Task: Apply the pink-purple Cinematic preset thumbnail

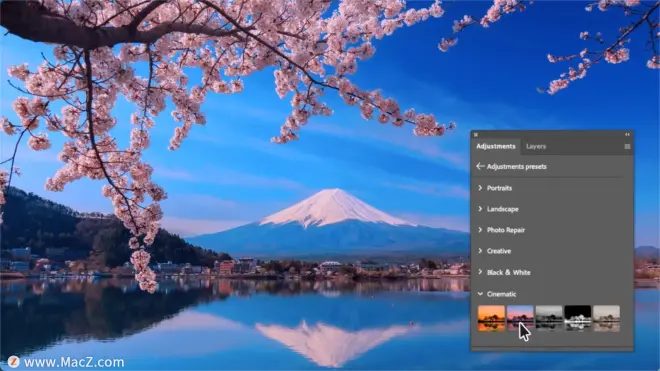Action: tap(520, 318)
